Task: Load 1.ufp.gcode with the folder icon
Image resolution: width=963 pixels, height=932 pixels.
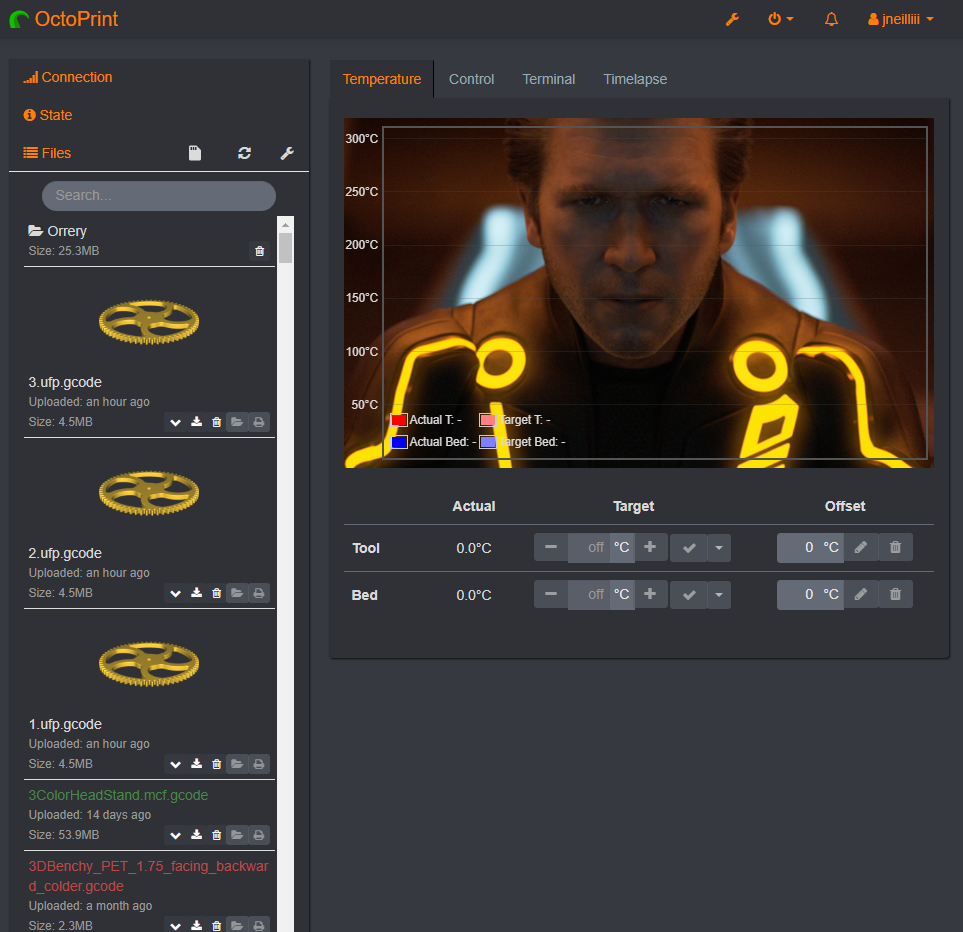Action: click(x=237, y=764)
